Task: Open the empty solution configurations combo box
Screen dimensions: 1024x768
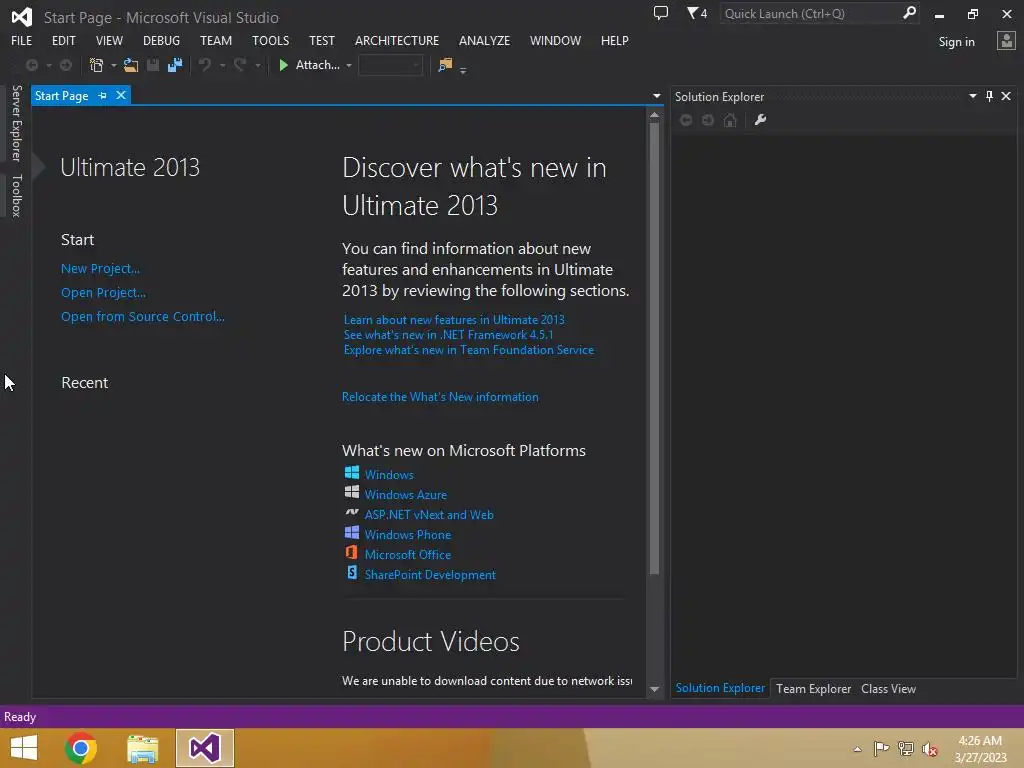Action: [x=391, y=65]
